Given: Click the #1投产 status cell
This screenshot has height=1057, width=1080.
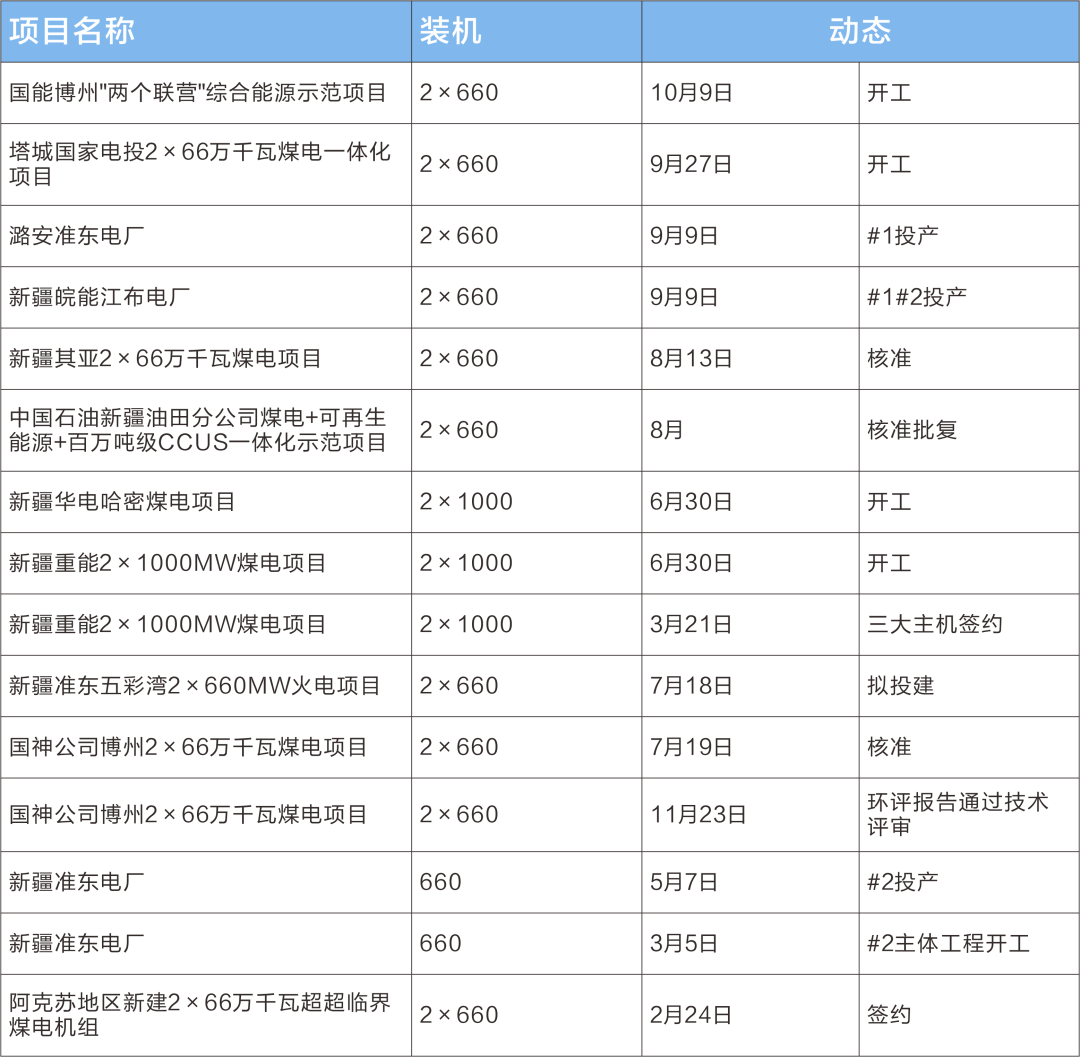Looking at the screenshot, I should click(x=969, y=236).
